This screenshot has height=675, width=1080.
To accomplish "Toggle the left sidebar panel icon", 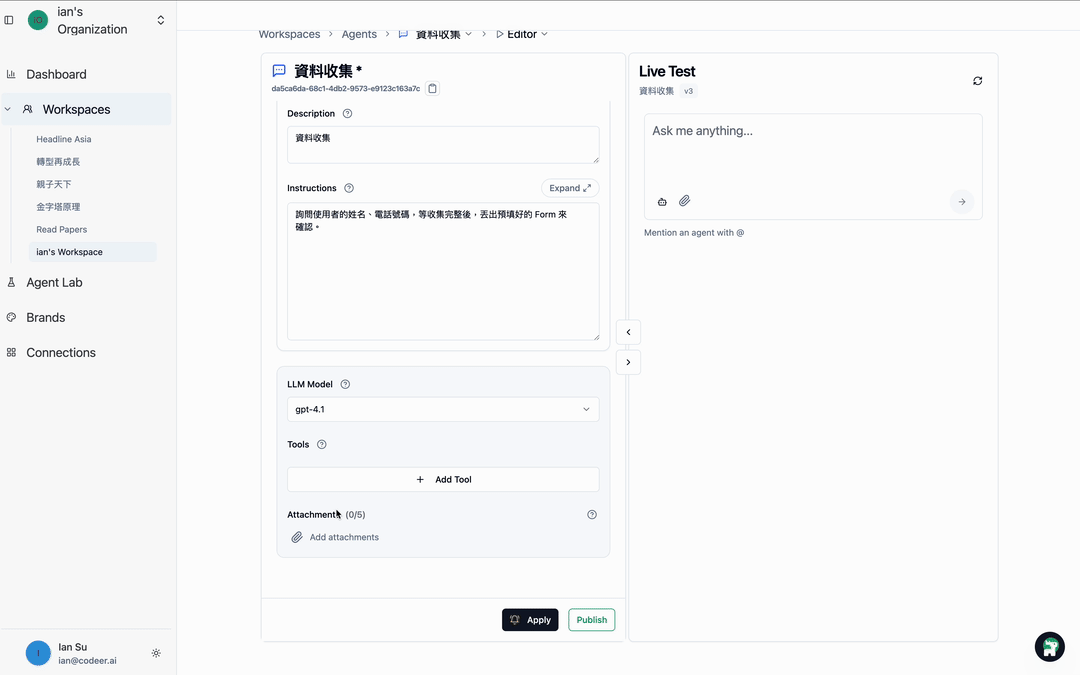I will 9,20.
